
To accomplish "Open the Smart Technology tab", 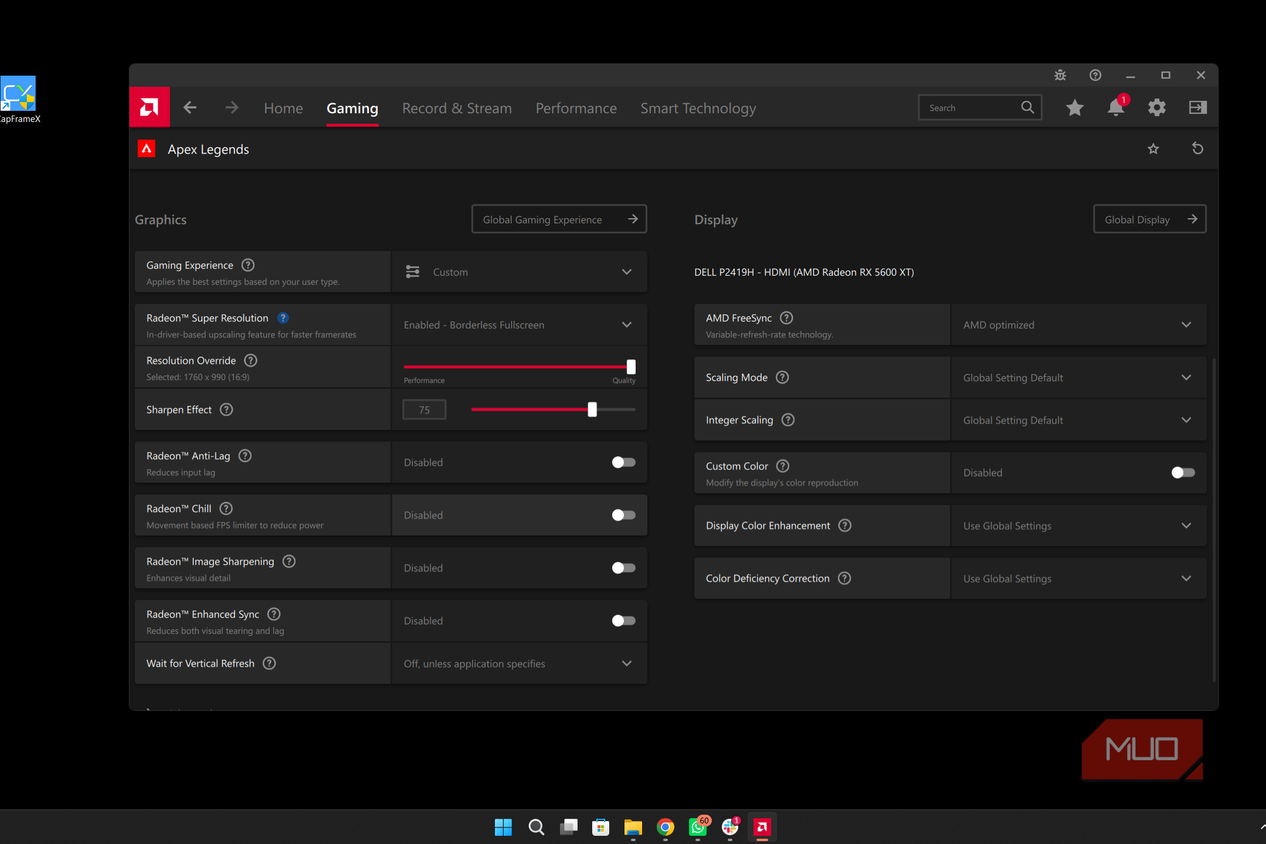I will [698, 108].
